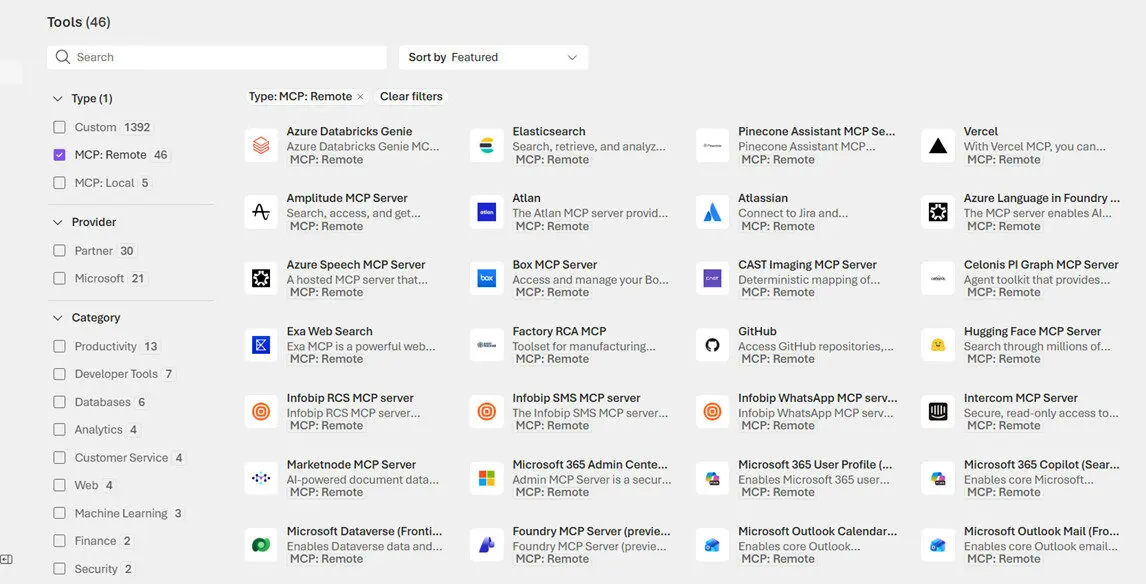
Task: Select the Foundry MCP Server icon
Action: 487,545
